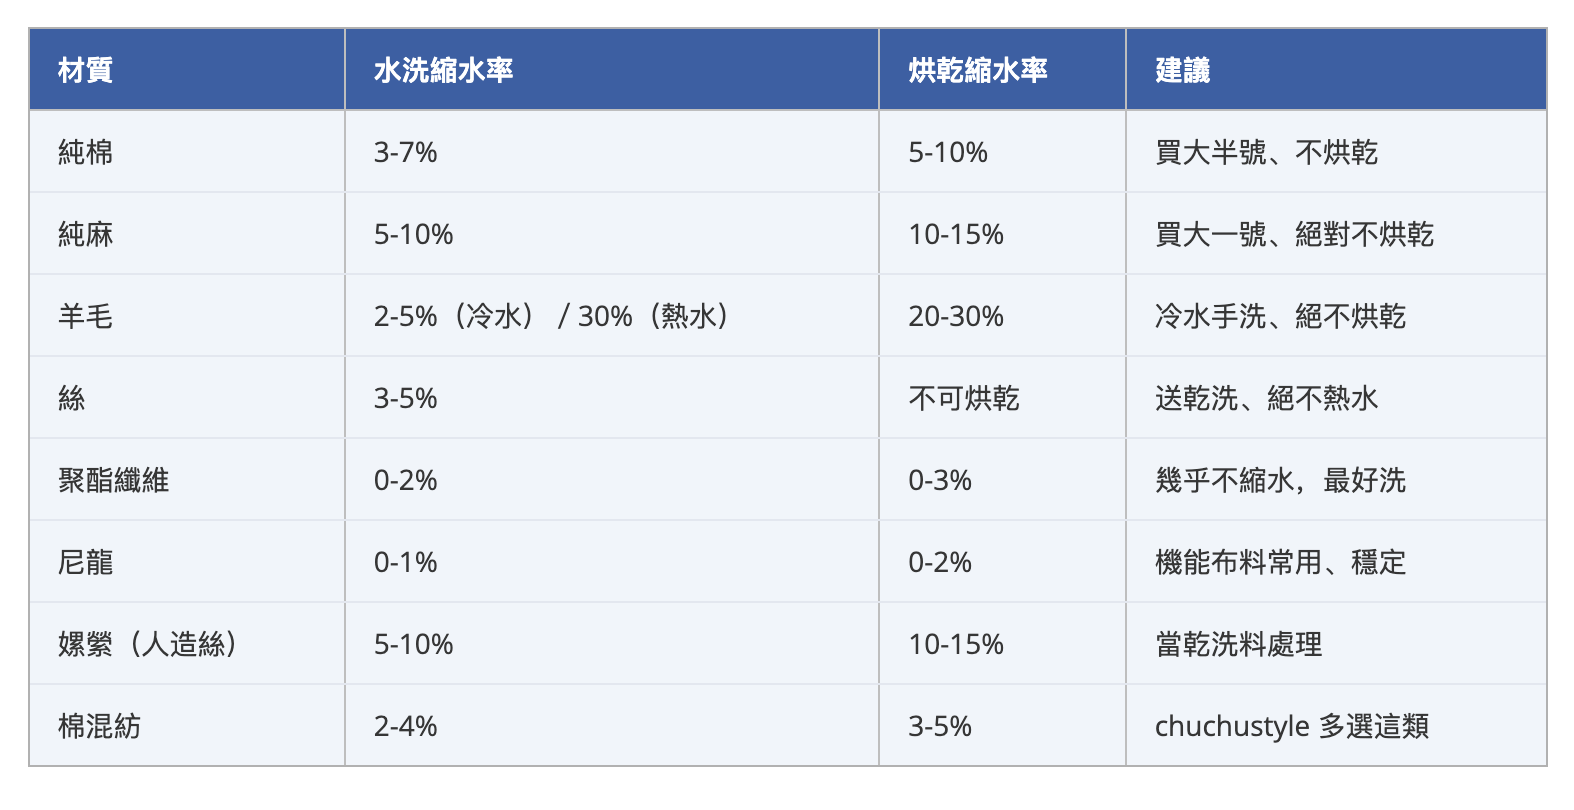Click the 送乾洗、絕不熱水 advice cell
This screenshot has height=810, width=1574.
point(1266,398)
